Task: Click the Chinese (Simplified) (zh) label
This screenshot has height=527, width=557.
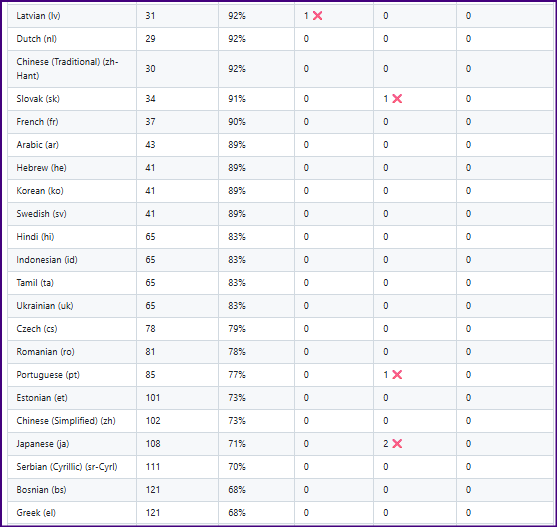Action: pyautogui.click(x=66, y=421)
